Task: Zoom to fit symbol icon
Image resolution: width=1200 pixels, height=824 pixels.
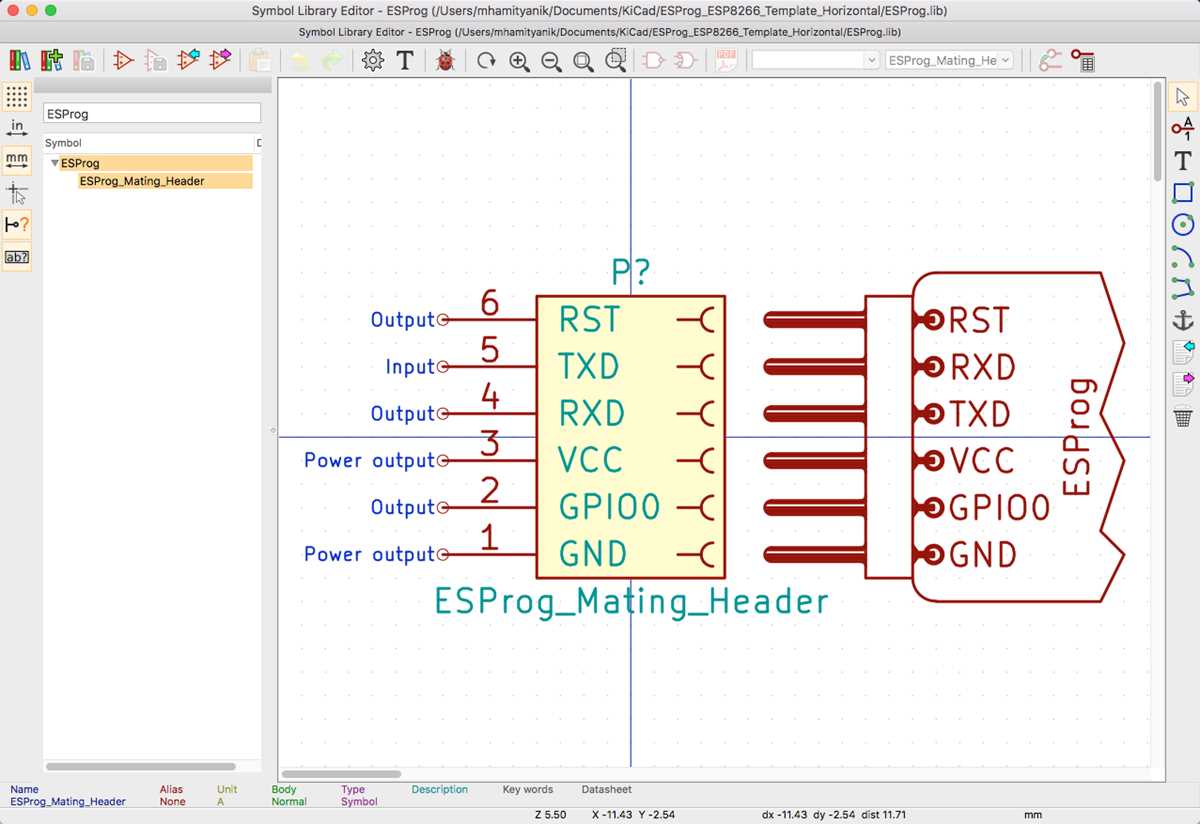Action: [x=583, y=60]
